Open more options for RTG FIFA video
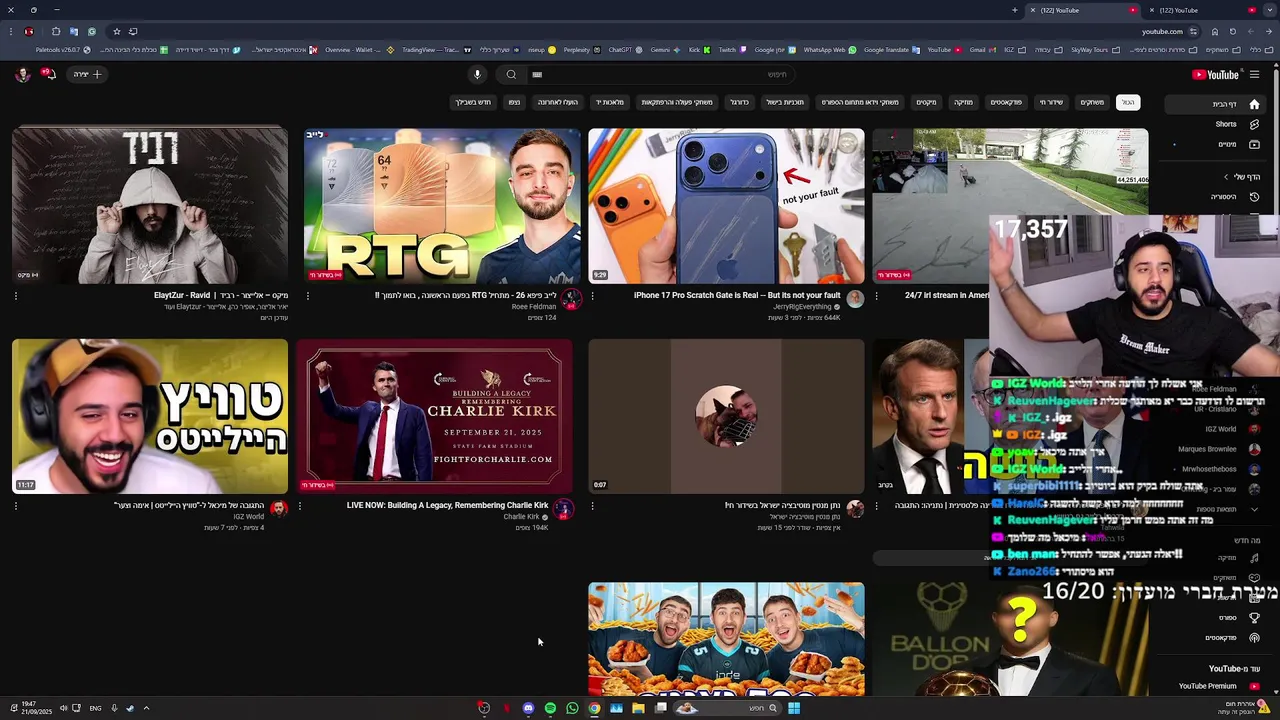 [307, 295]
